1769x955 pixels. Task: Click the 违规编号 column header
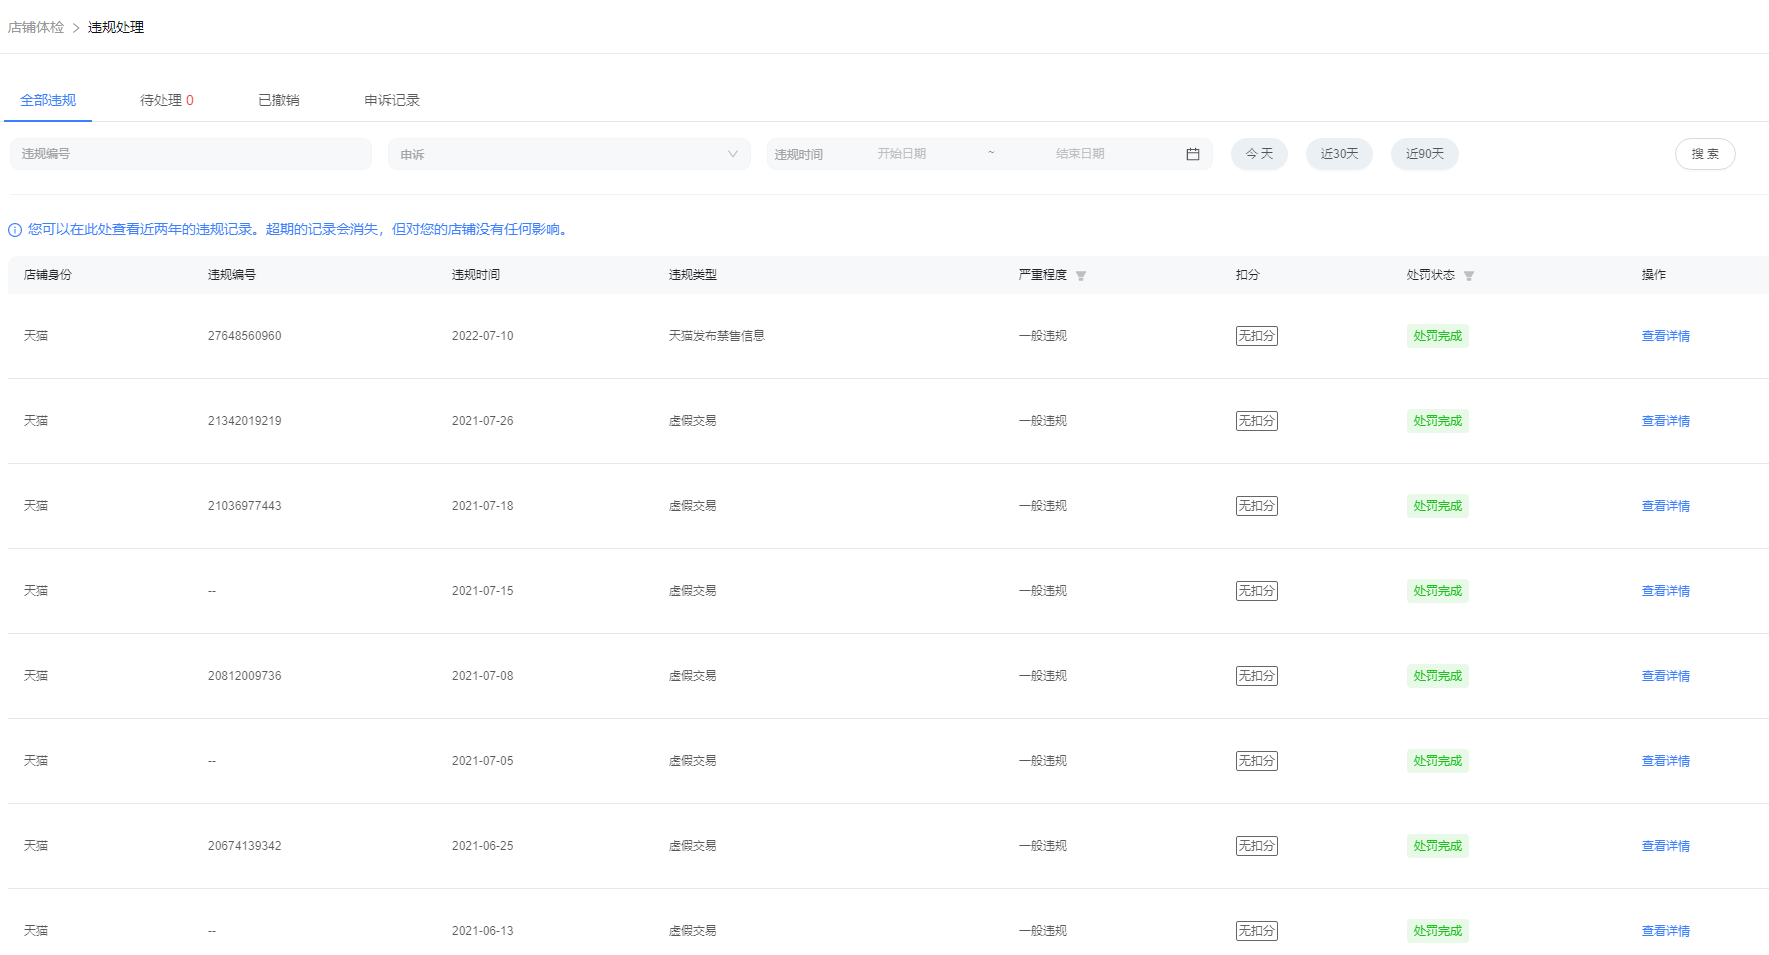(232, 275)
